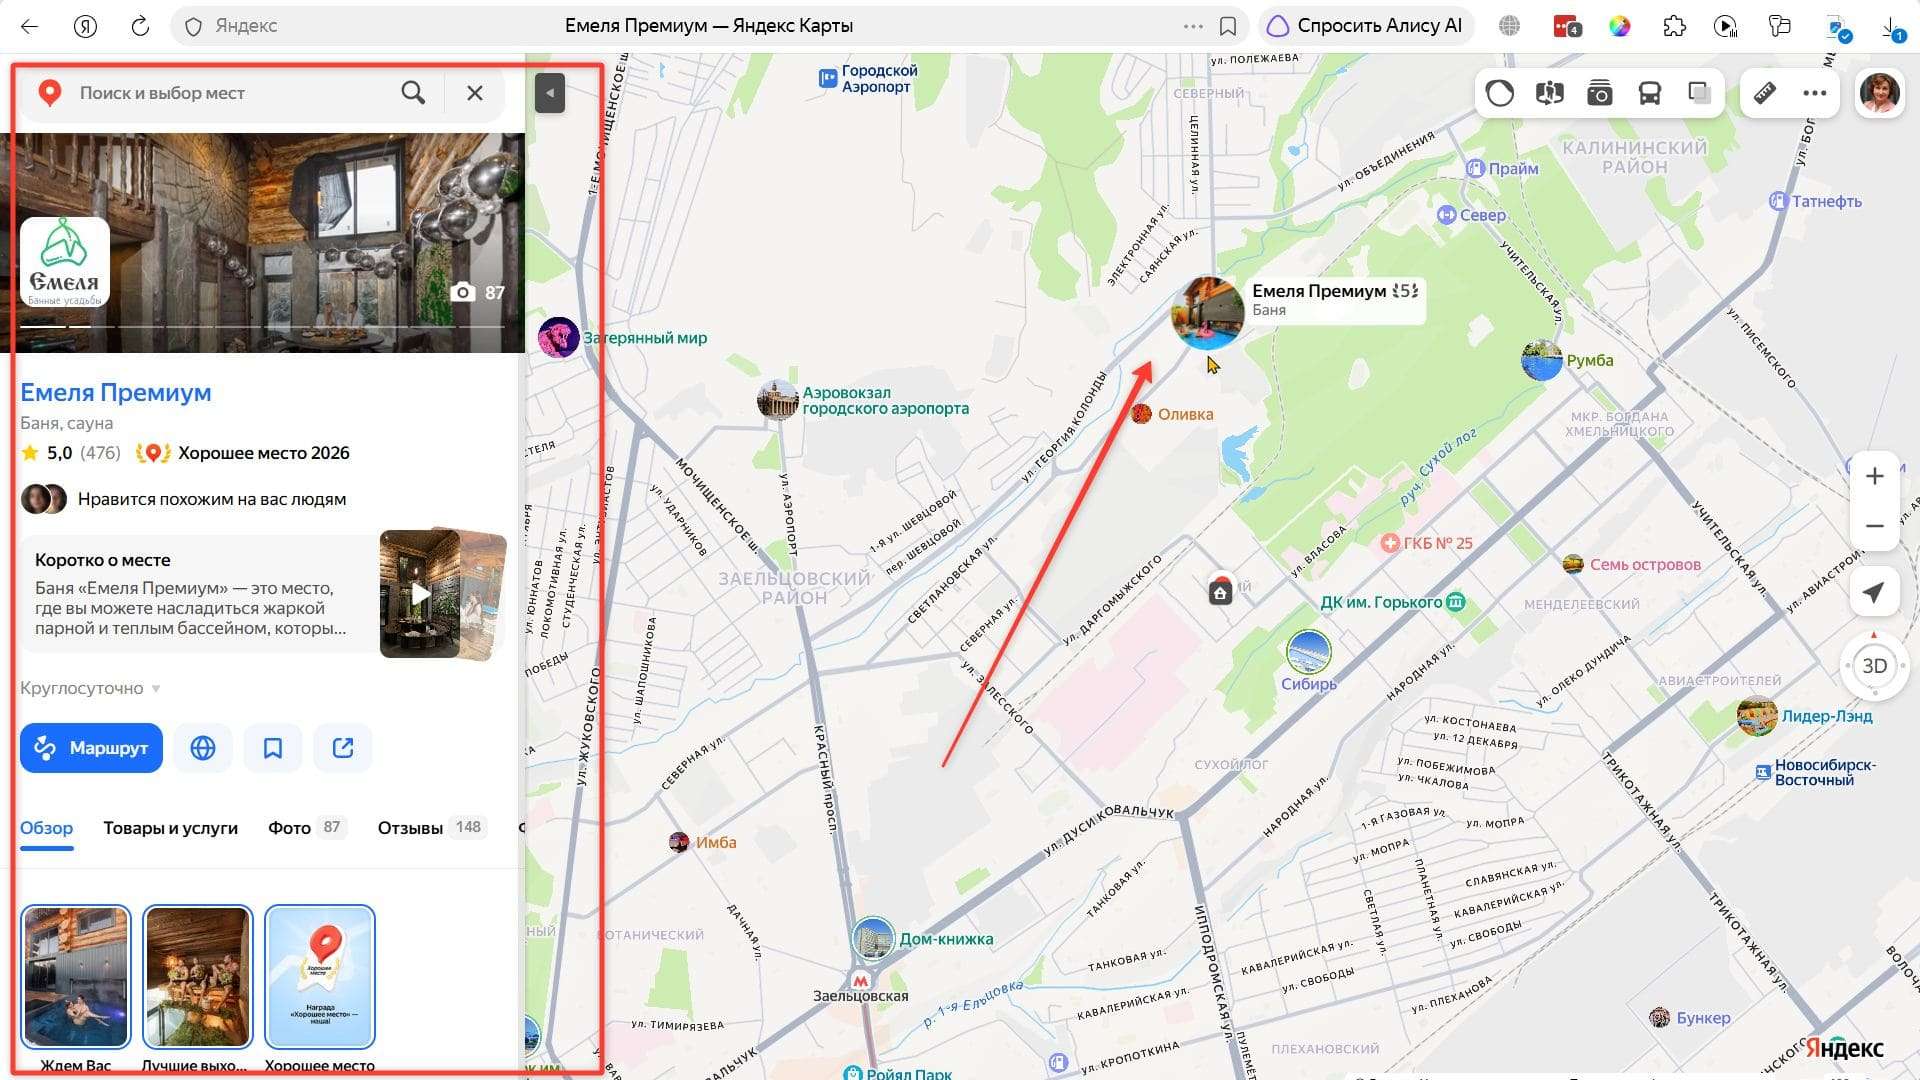The image size is (1920, 1080).
Task: Open the three-dots map menu
Action: coord(1815,94)
